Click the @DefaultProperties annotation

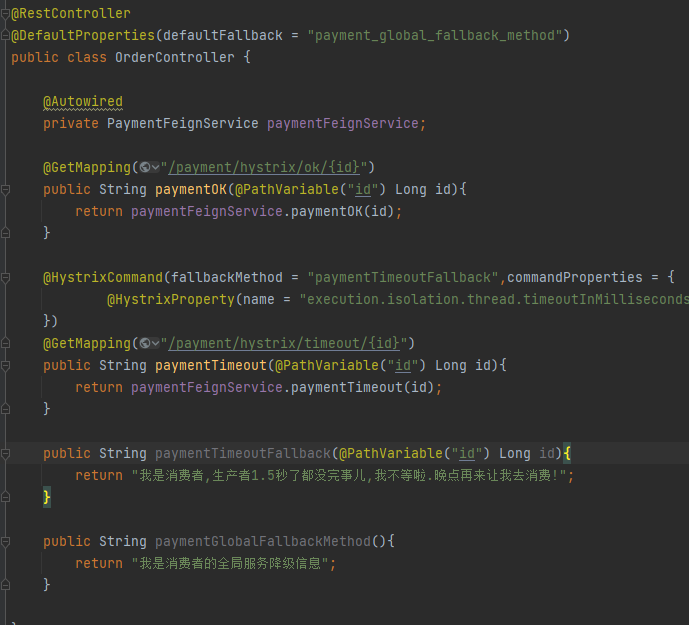(x=83, y=36)
